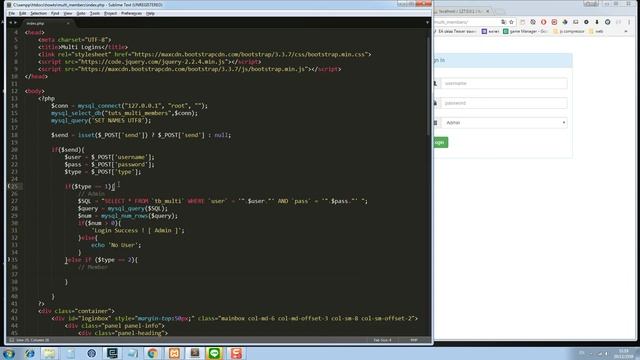Open the 'game Manager' bookmark
This screenshot has height=360, width=640.
525,31
